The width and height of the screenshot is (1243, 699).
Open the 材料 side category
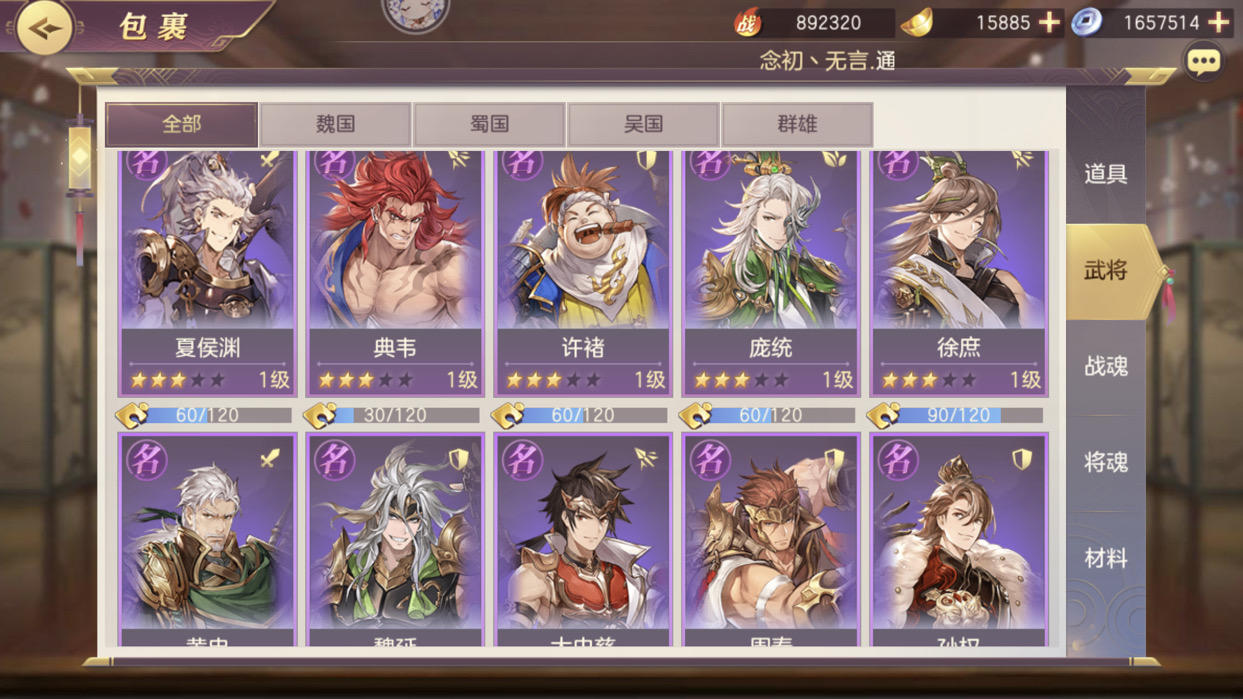click(1105, 558)
